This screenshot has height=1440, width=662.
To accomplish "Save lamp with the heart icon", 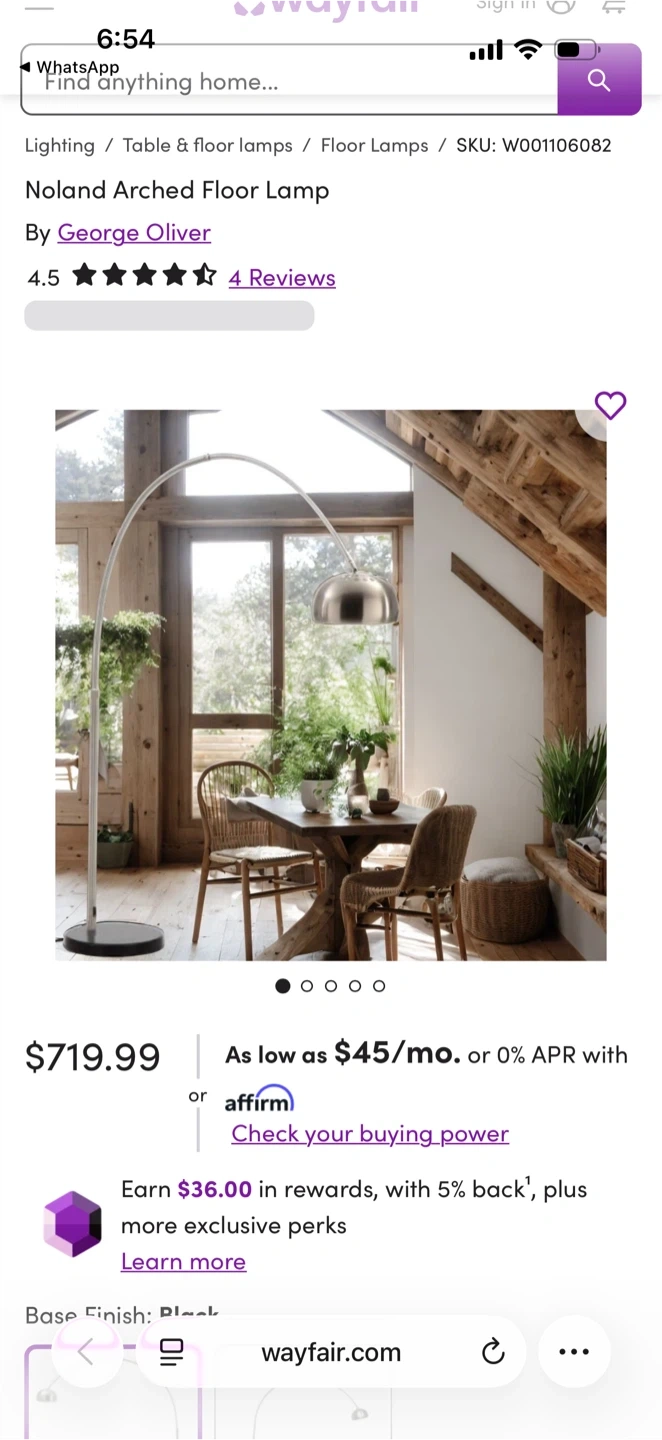I will 610,405.
